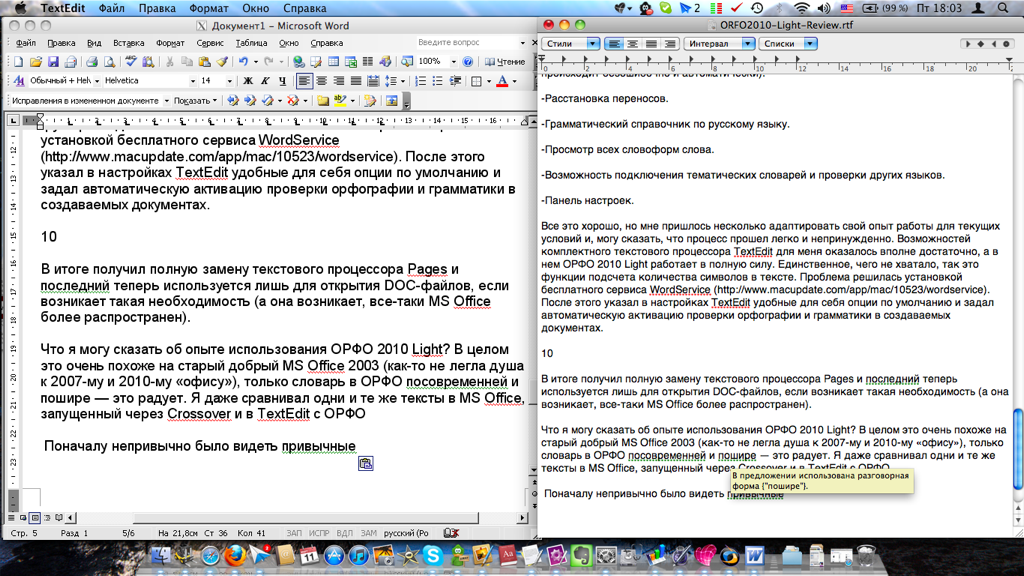Click the Показать button in review toolbar
The height and width of the screenshot is (576, 1024).
(194, 101)
